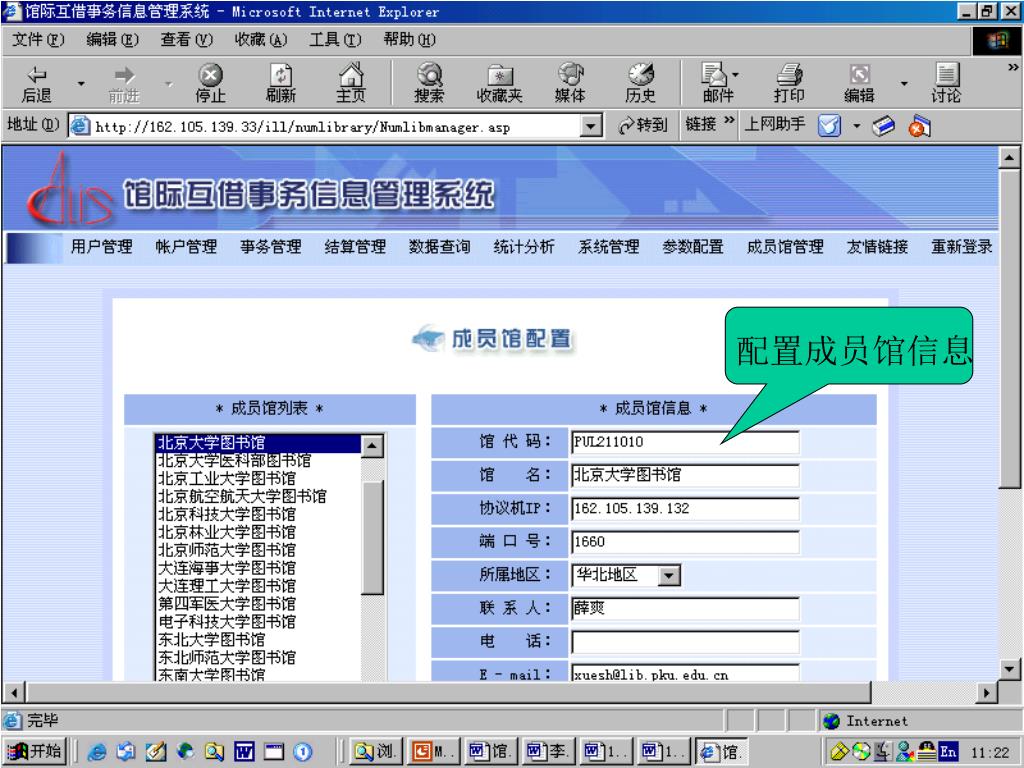Viewport: 1024px width, 768px height.
Task: Launch Internet Explorer from quick launch bar
Action: click(97, 752)
